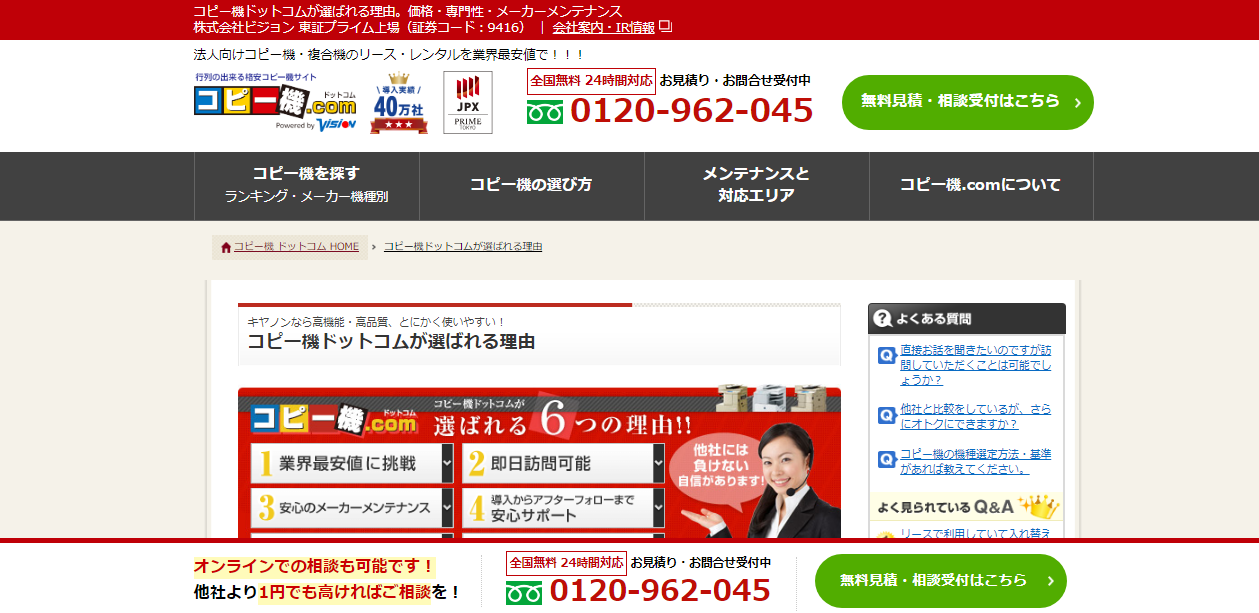Image resolution: width=1259 pixels, height=613 pixels.
Task: Click the JPX PRIME badge
Action: (x=468, y=102)
